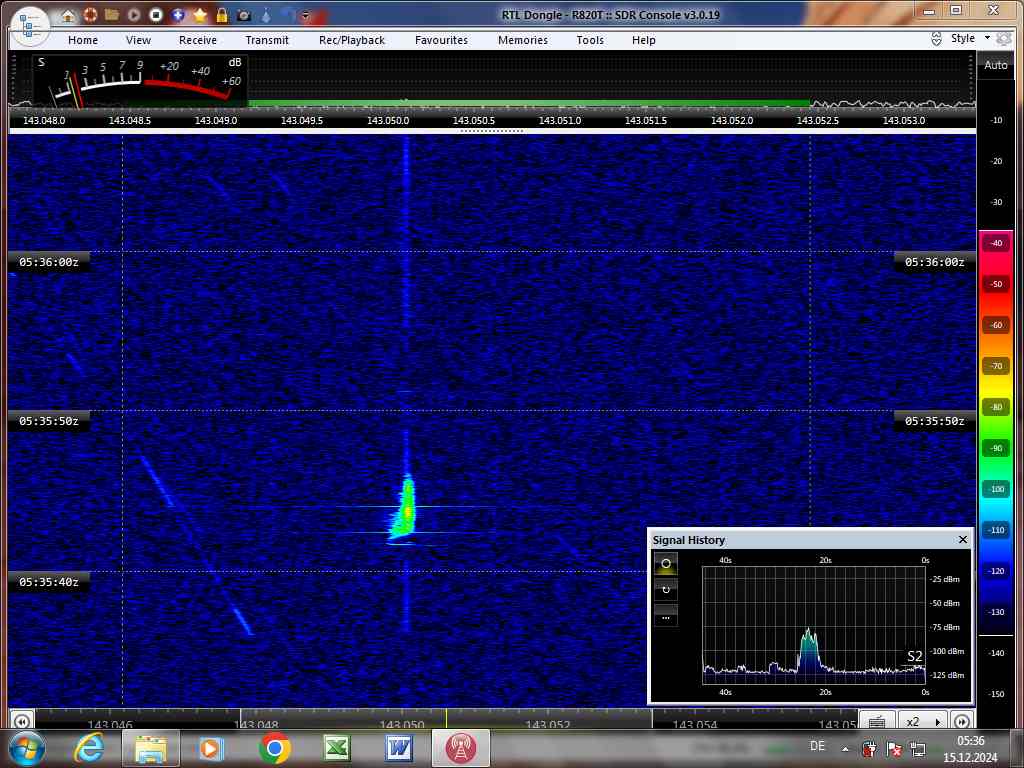Viewport: 1024px width, 768px height.
Task: Click the play icon in quick access toolbar
Action: (134, 14)
